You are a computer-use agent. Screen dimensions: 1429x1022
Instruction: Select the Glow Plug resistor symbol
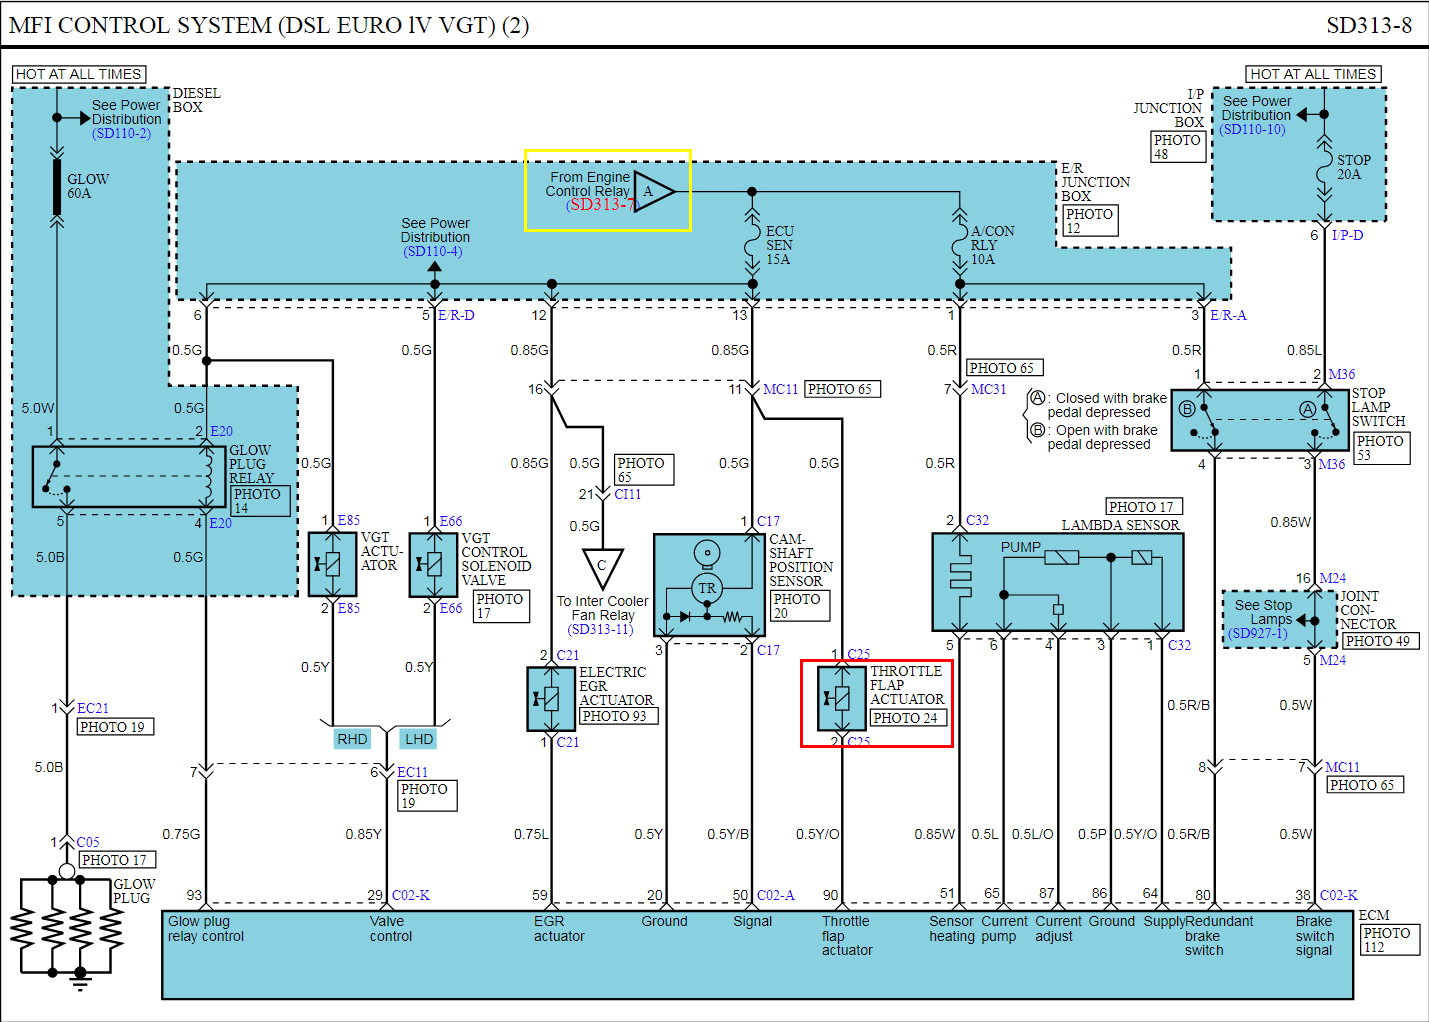(x=67, y=928)
